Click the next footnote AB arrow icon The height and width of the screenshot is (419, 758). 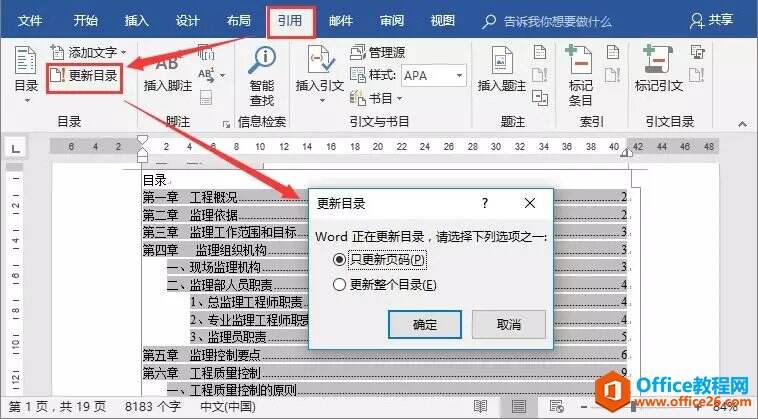207,75
